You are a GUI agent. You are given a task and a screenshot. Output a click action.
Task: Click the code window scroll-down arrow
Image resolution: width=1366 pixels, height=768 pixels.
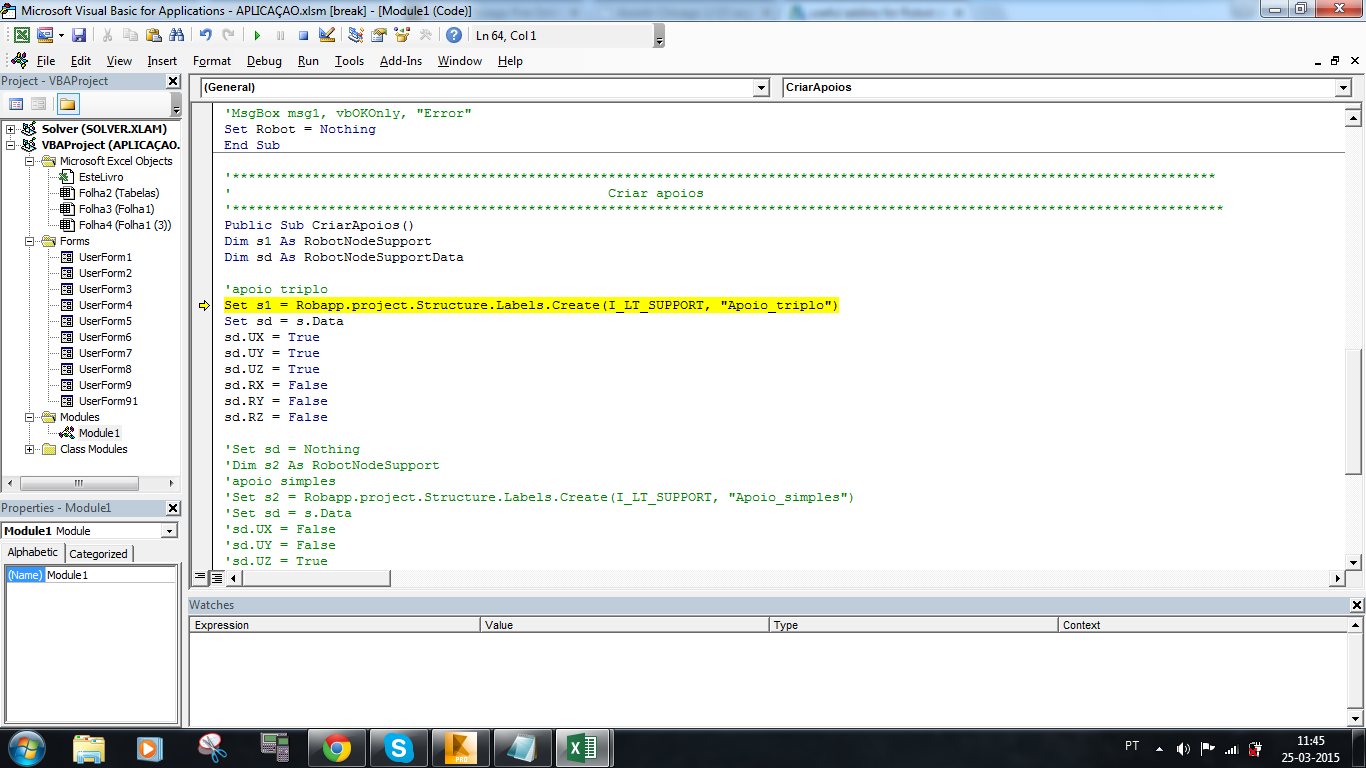pyautogui.click(x=1353, y=563)
